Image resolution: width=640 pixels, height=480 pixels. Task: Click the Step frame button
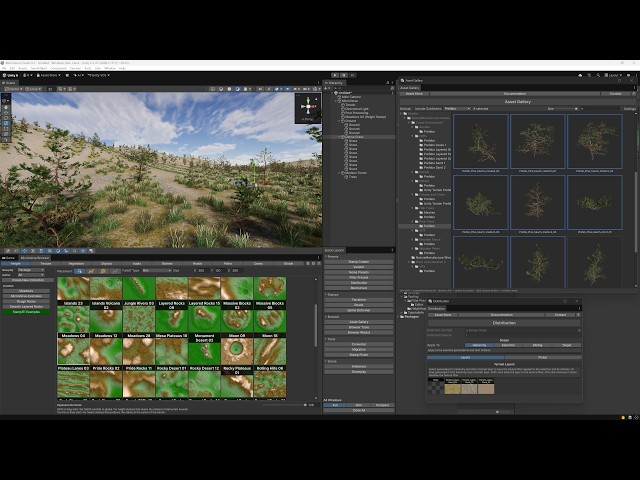352,75
